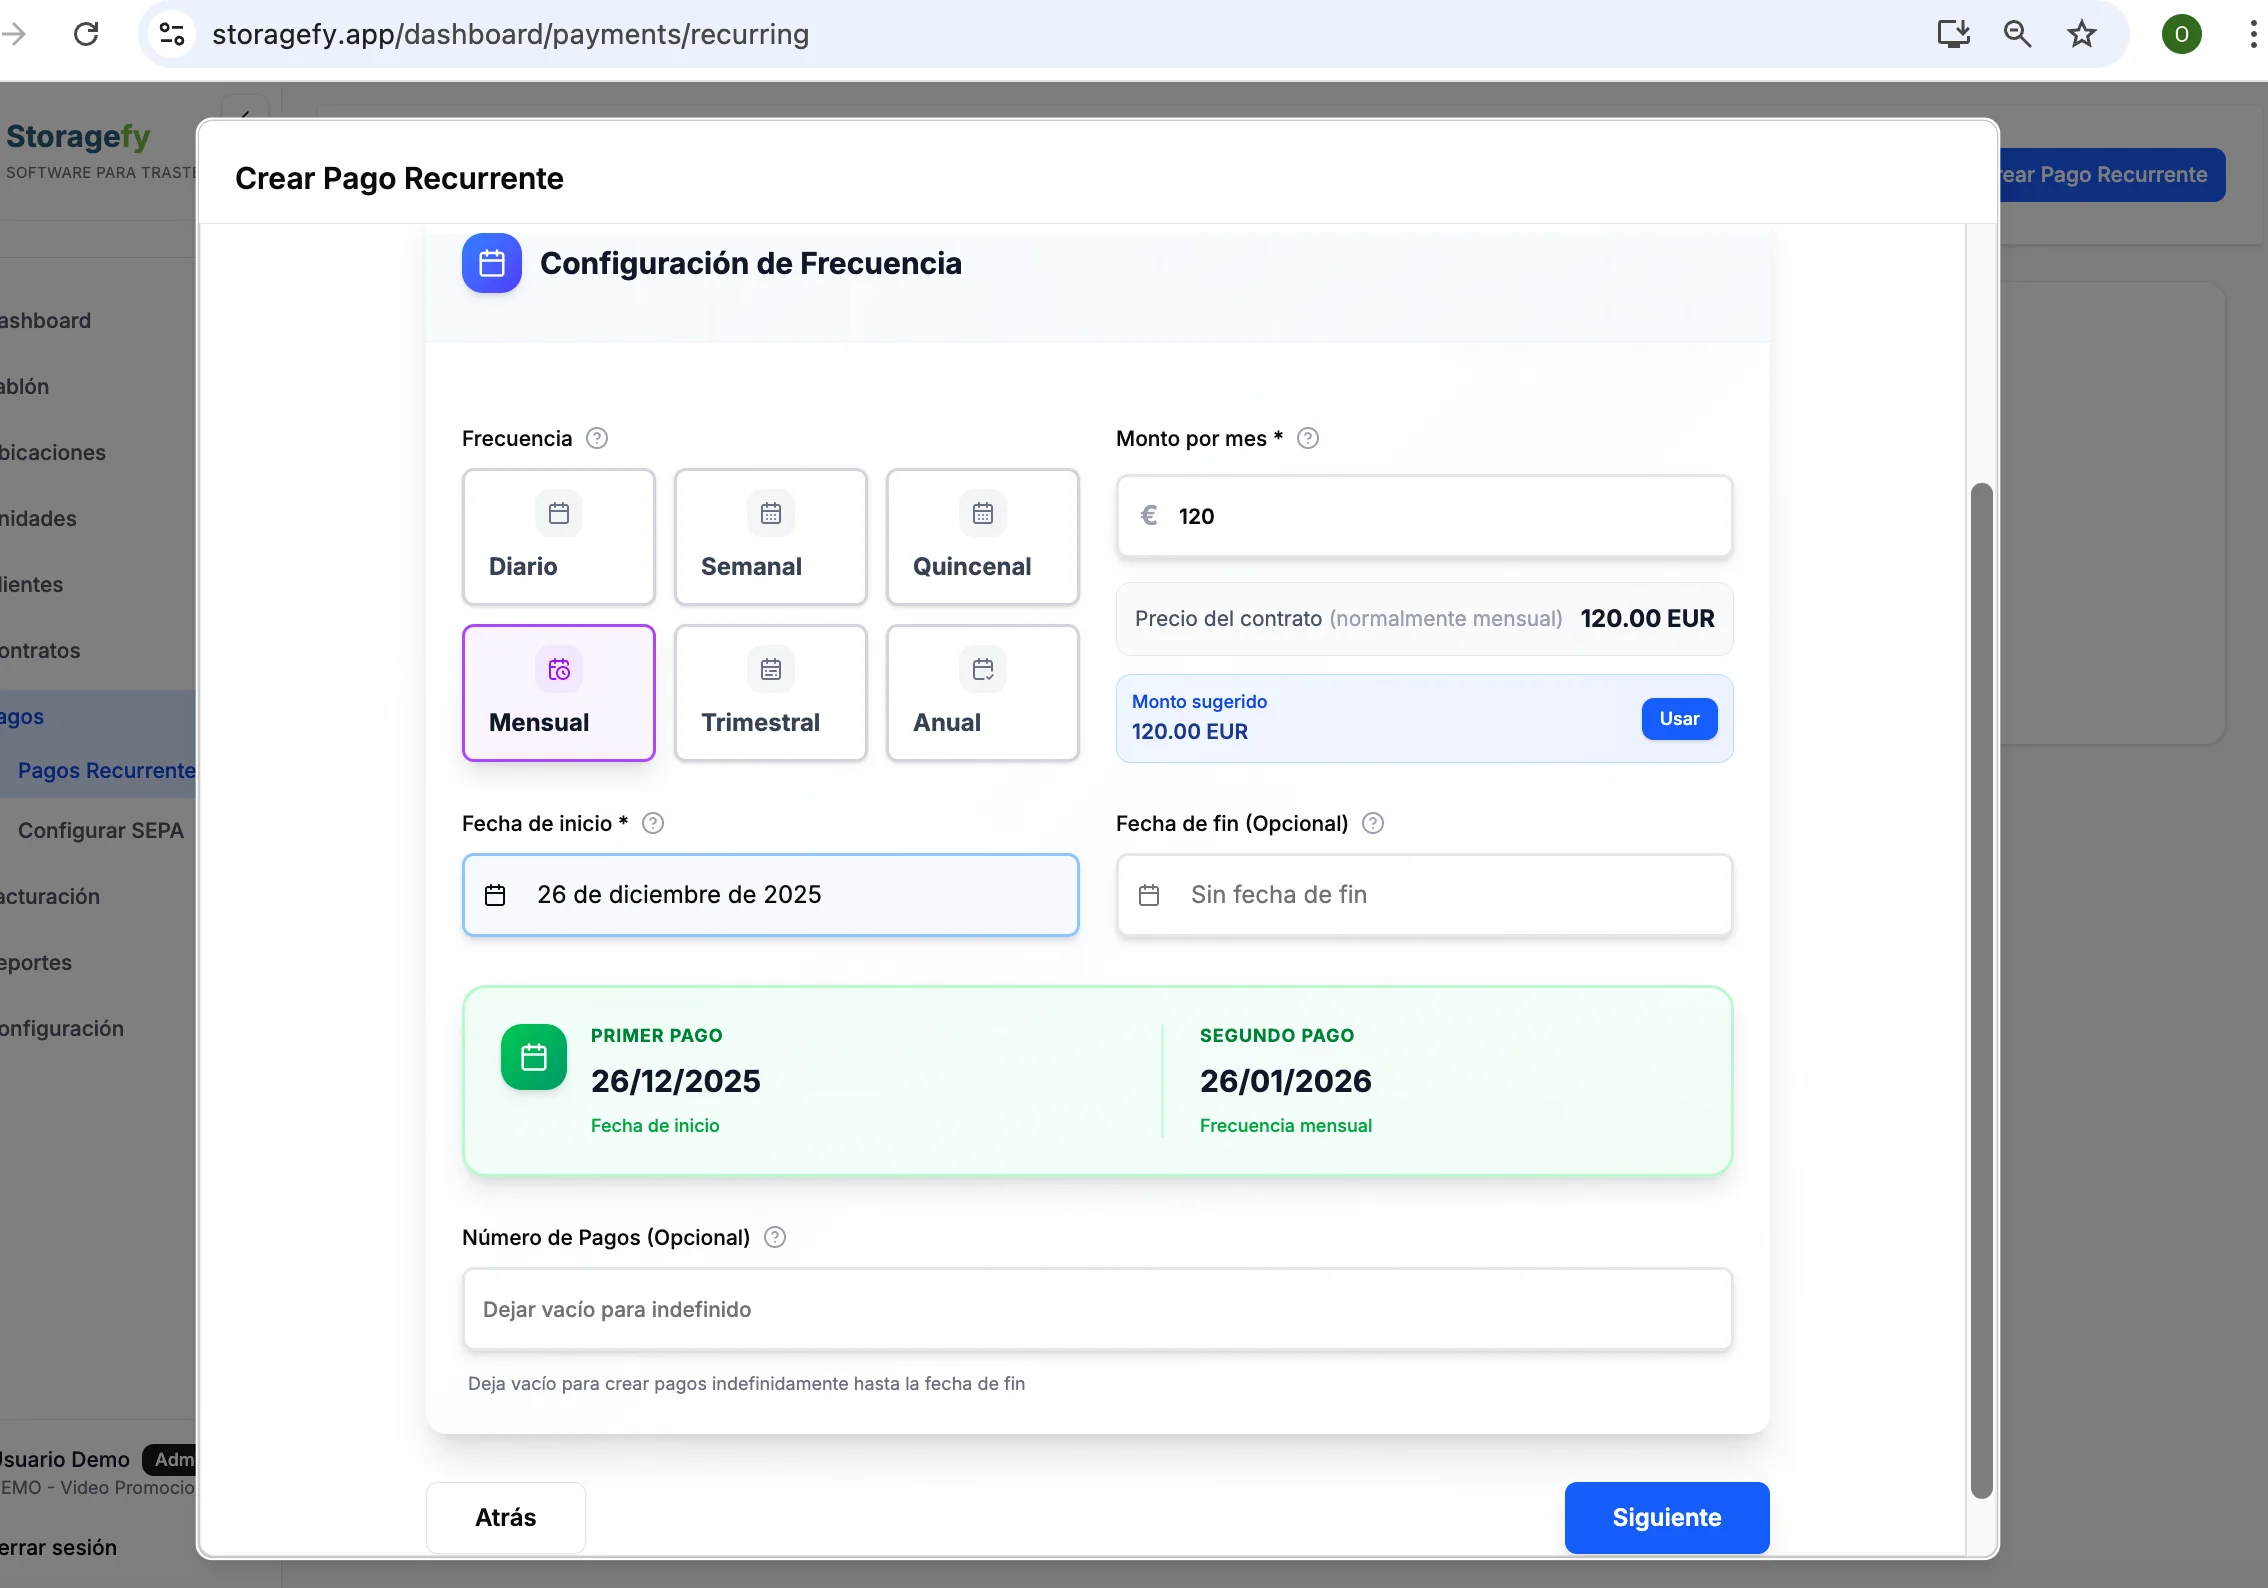Viewport: 2268px width, 1588px height.
Task: Open the browser profile avatar
Action: (2182, 33)
